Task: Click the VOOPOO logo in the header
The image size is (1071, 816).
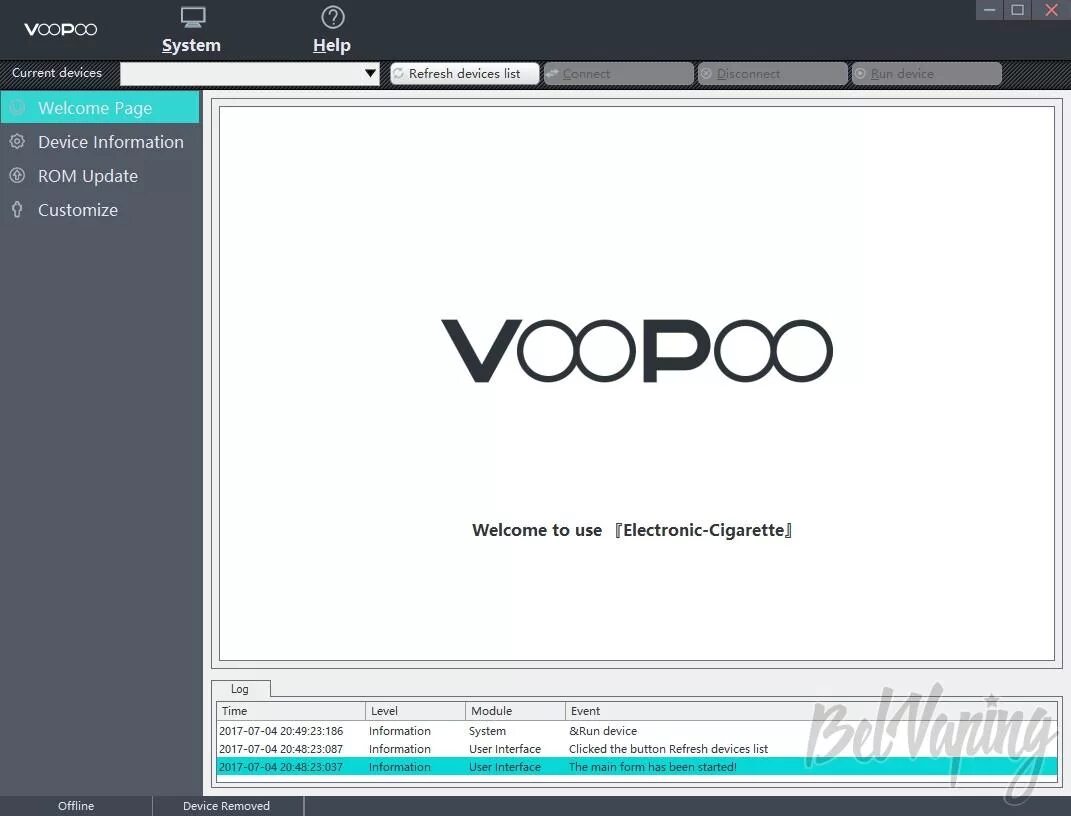Action: tap(61, 29)
